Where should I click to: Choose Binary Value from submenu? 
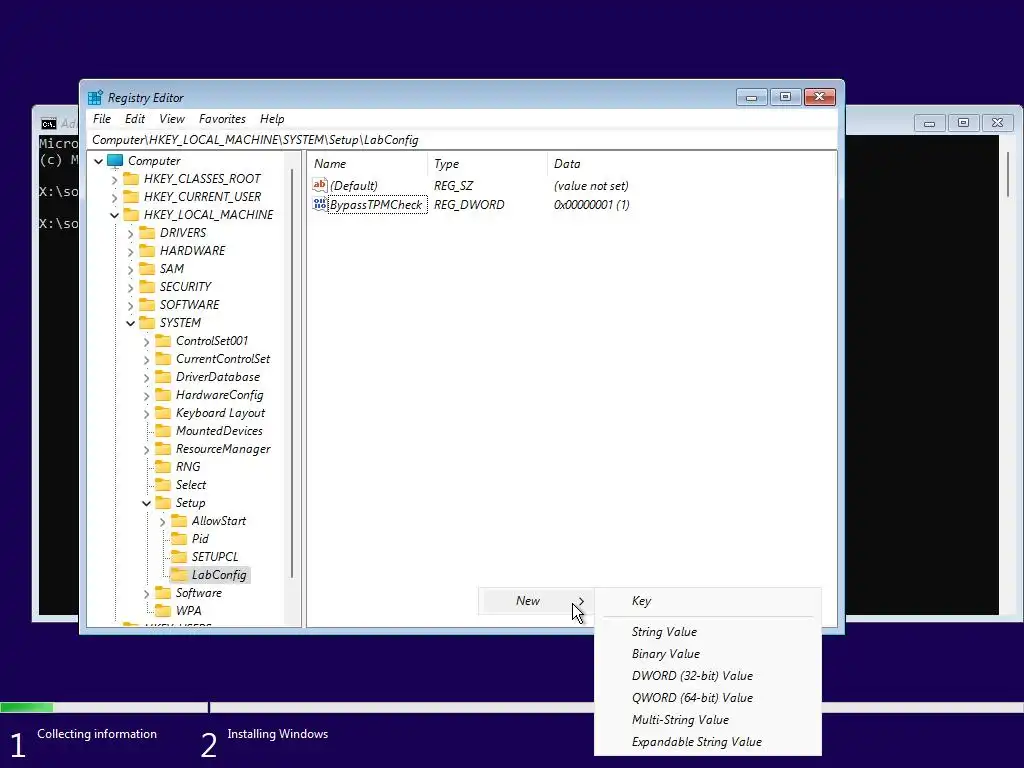tap(707, 654)
